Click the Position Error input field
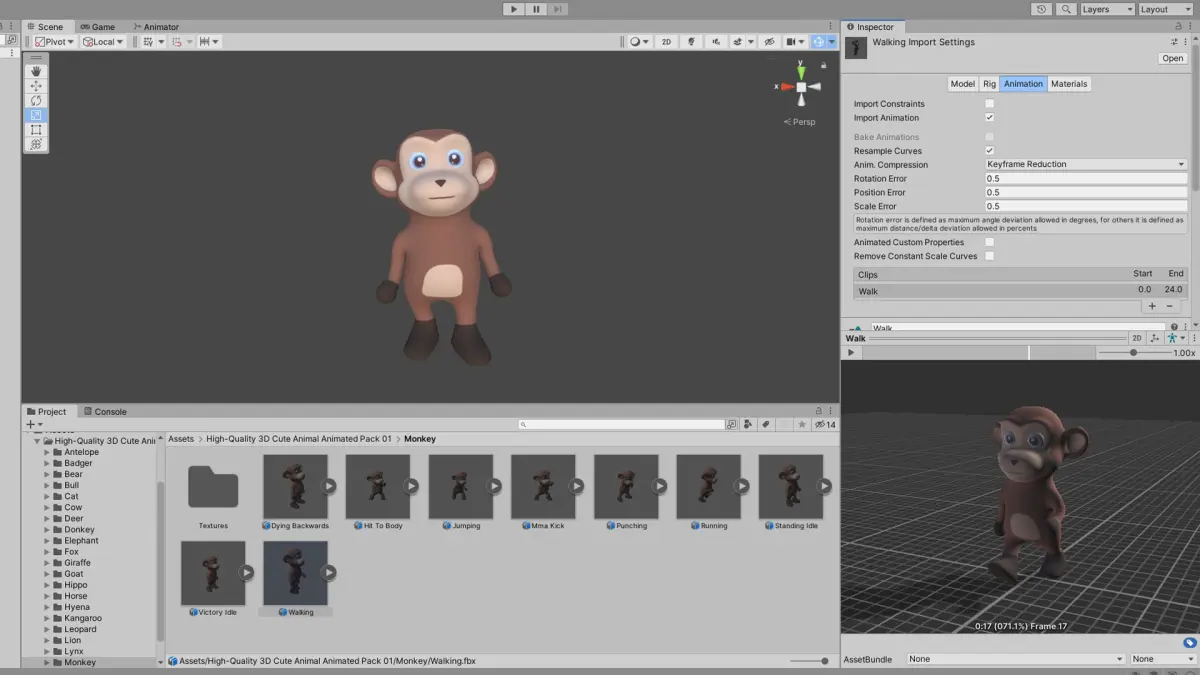The image size is (1200, 675). [x=1086, y=192]
